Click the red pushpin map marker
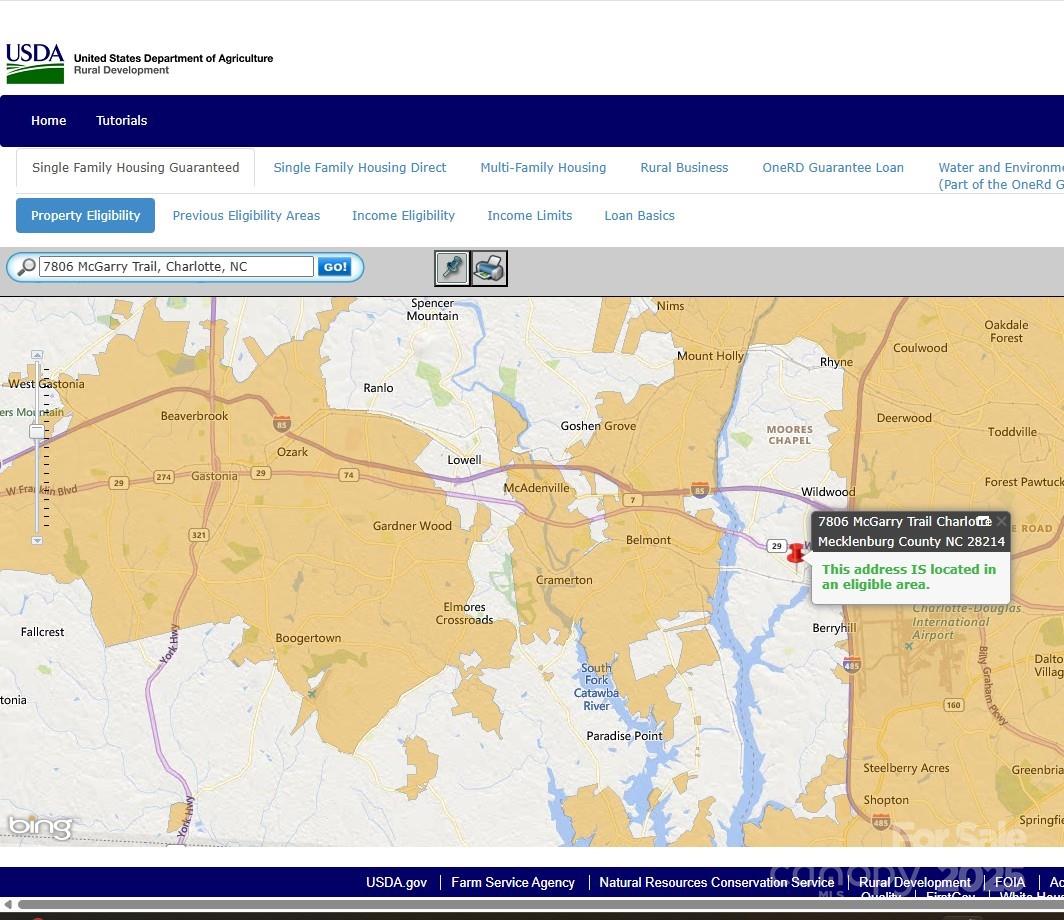The height and width of the screenshot is (920, 1064). 795,554
